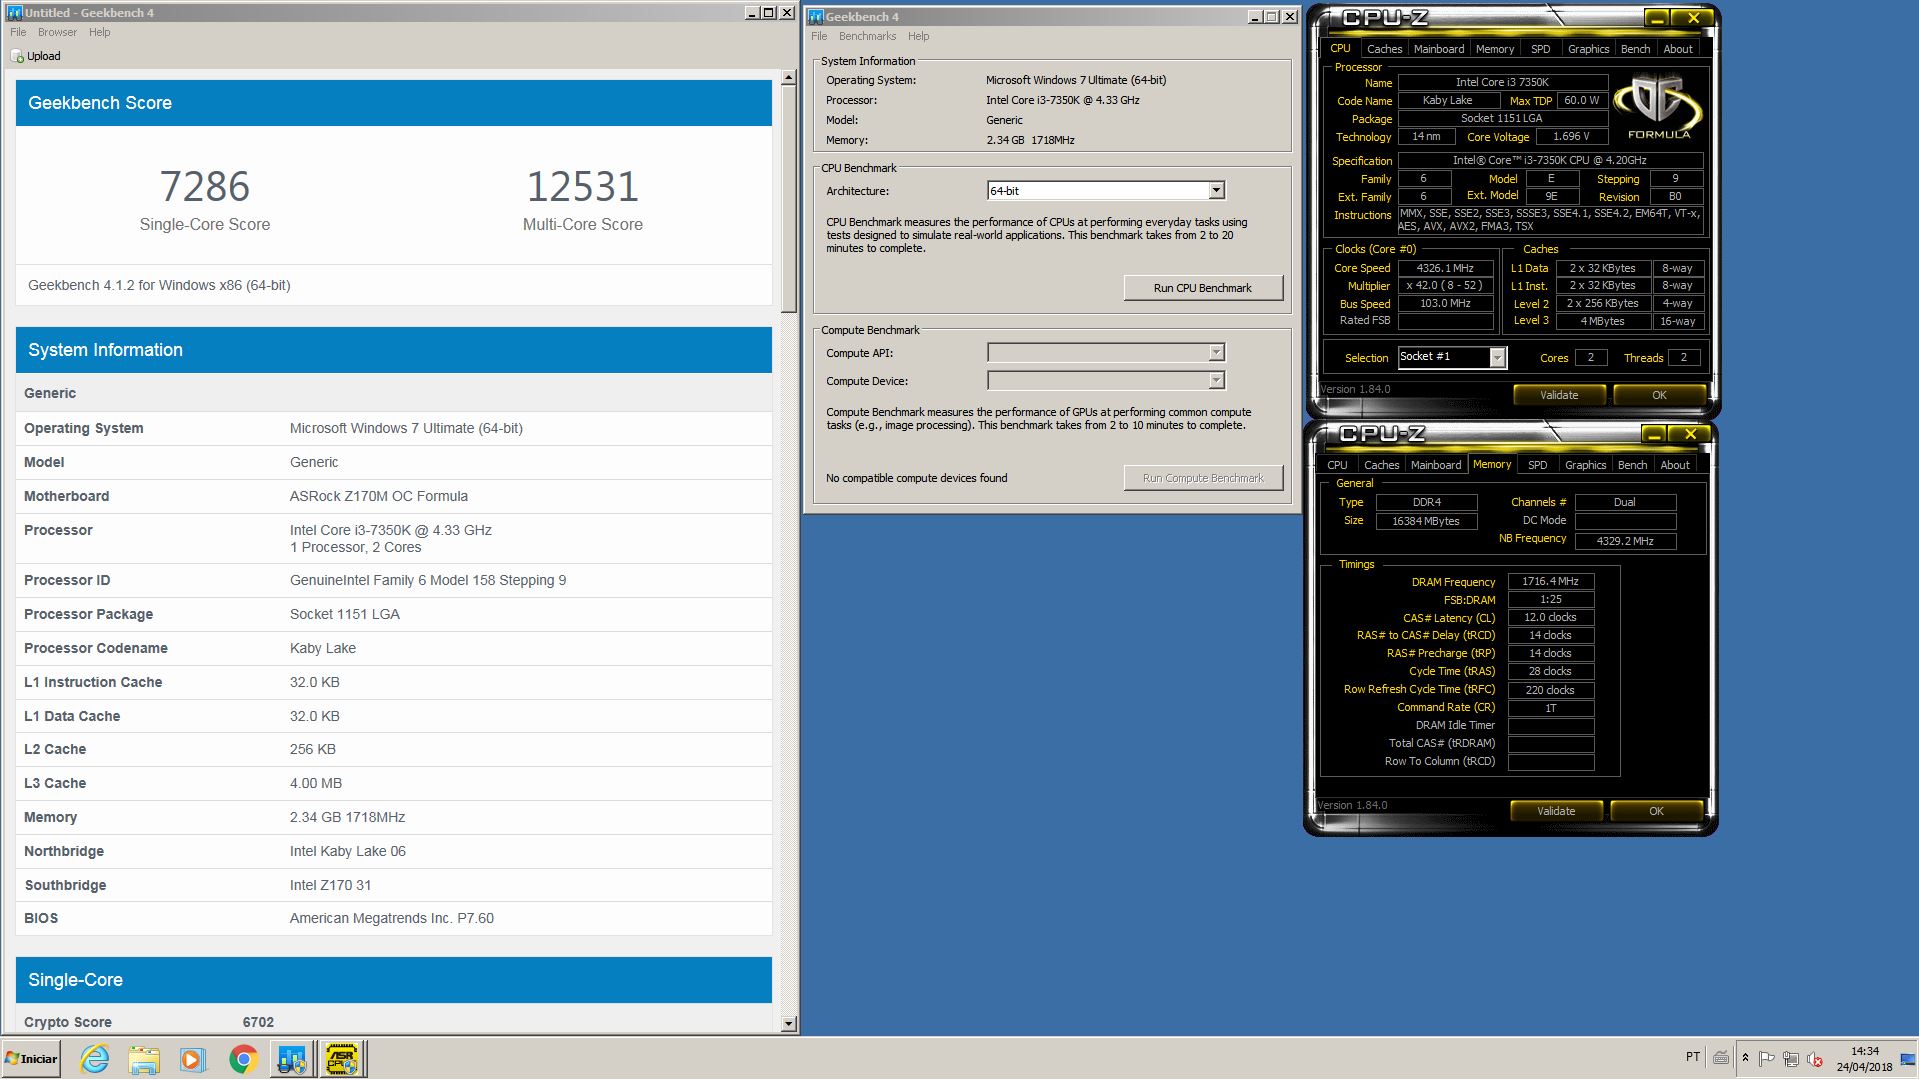
Task: Click Core Speed 4326.1 MHz field
Action: 1445,268
